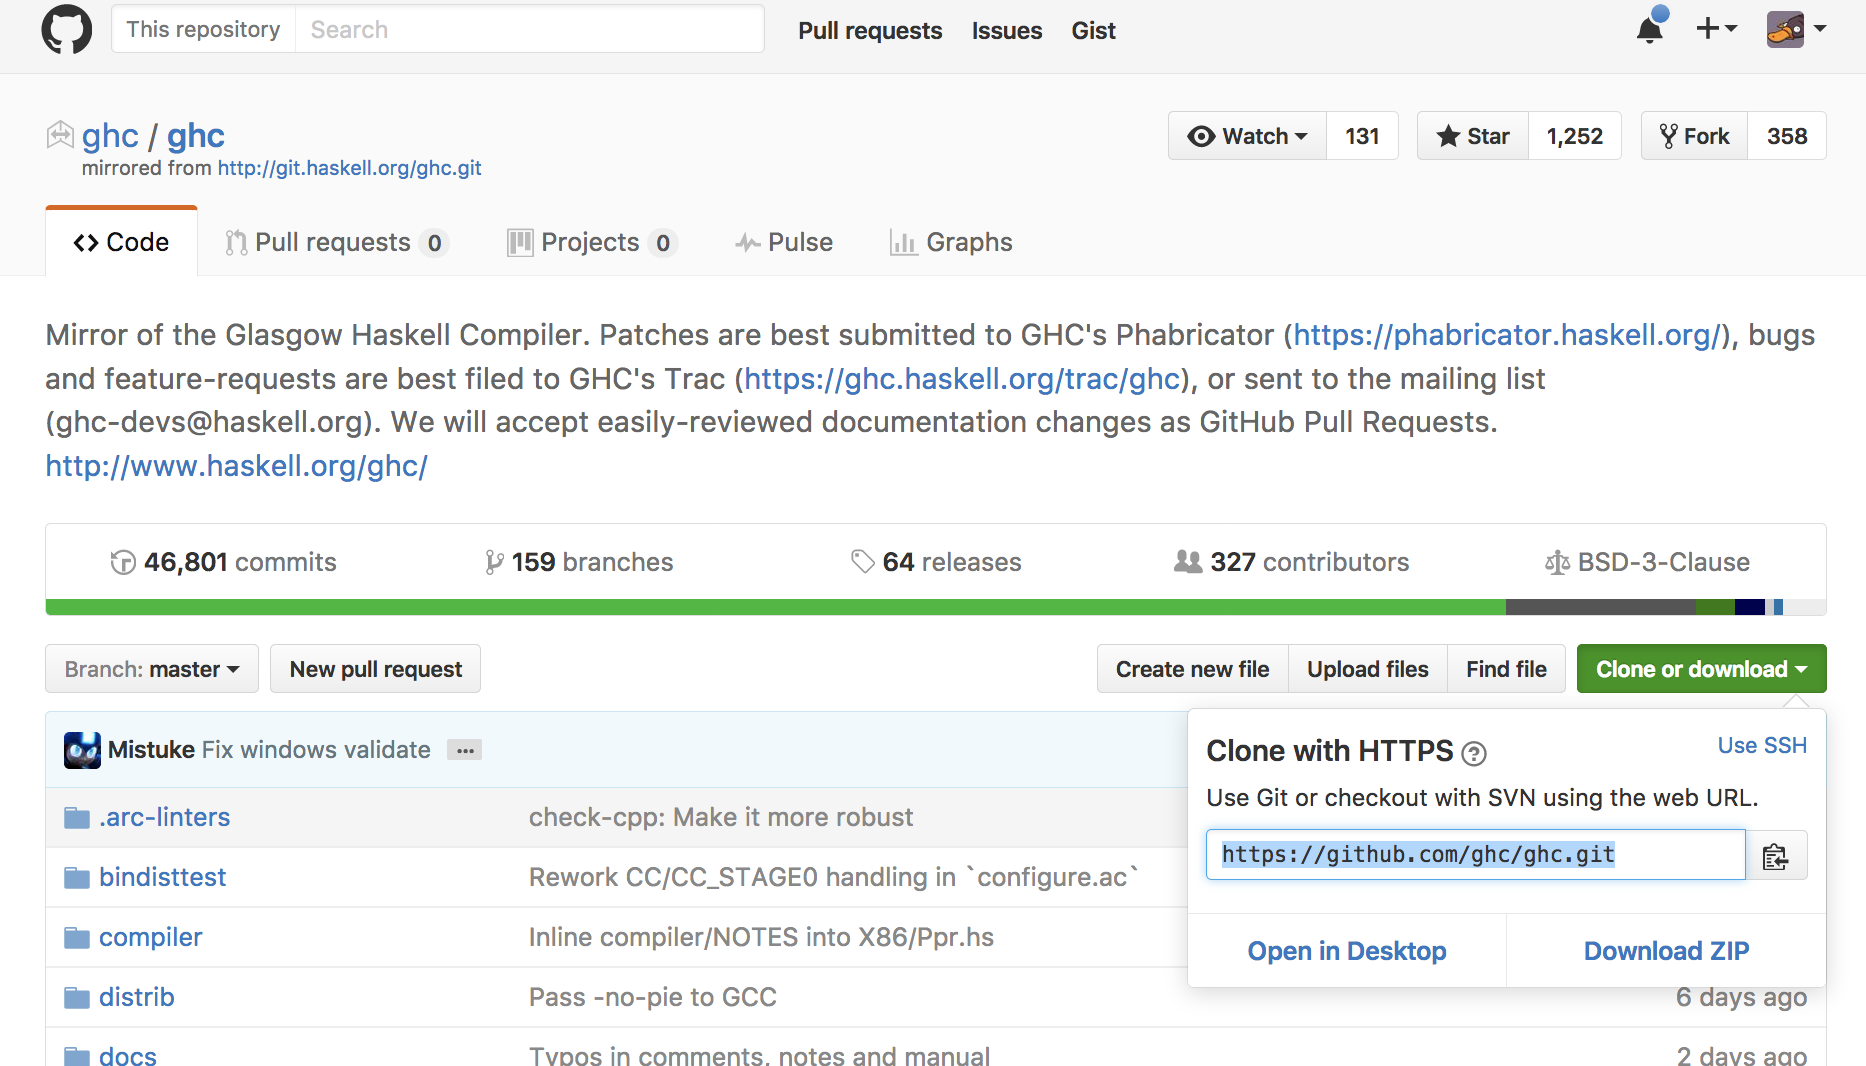Screen dimensions: 1866x1066
Task: Focus the repository search field
Action: [x=529, y=29]
